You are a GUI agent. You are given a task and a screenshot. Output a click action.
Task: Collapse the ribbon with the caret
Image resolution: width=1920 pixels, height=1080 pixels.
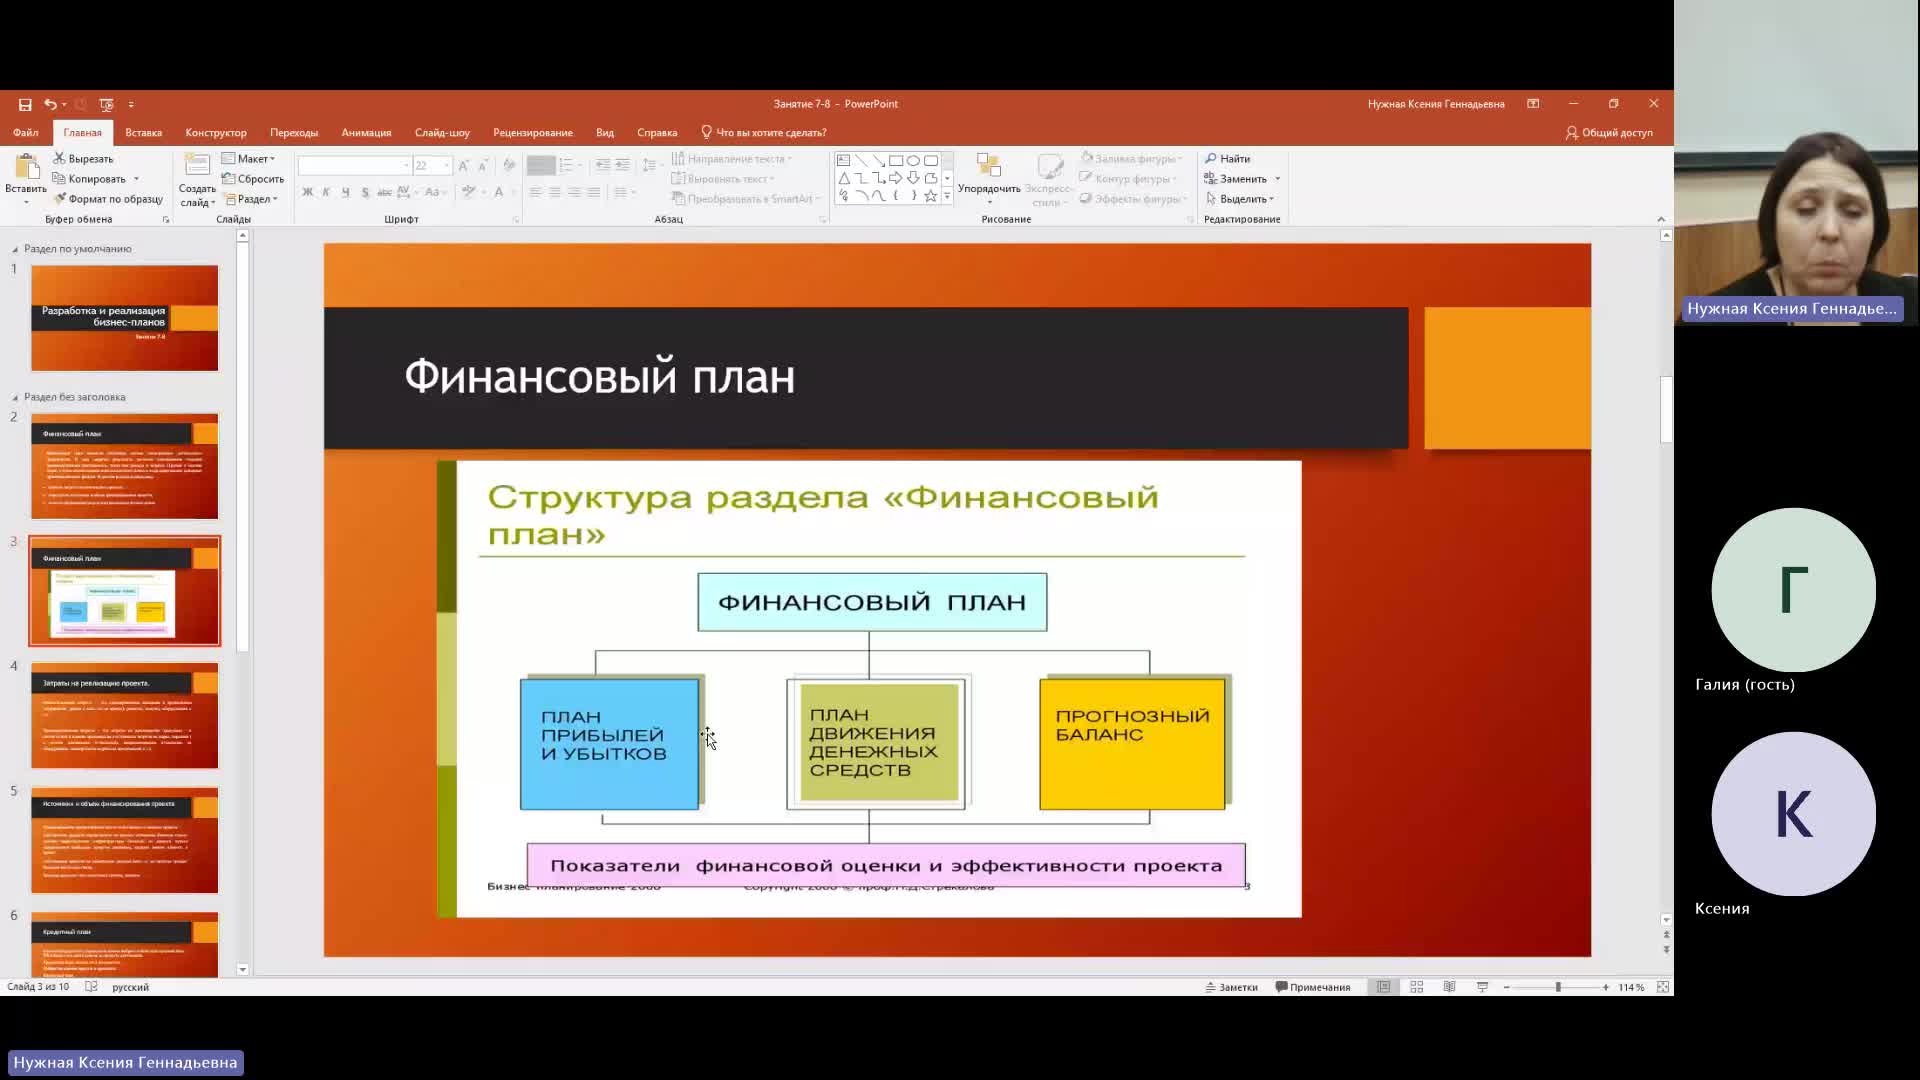point(1661,219)
